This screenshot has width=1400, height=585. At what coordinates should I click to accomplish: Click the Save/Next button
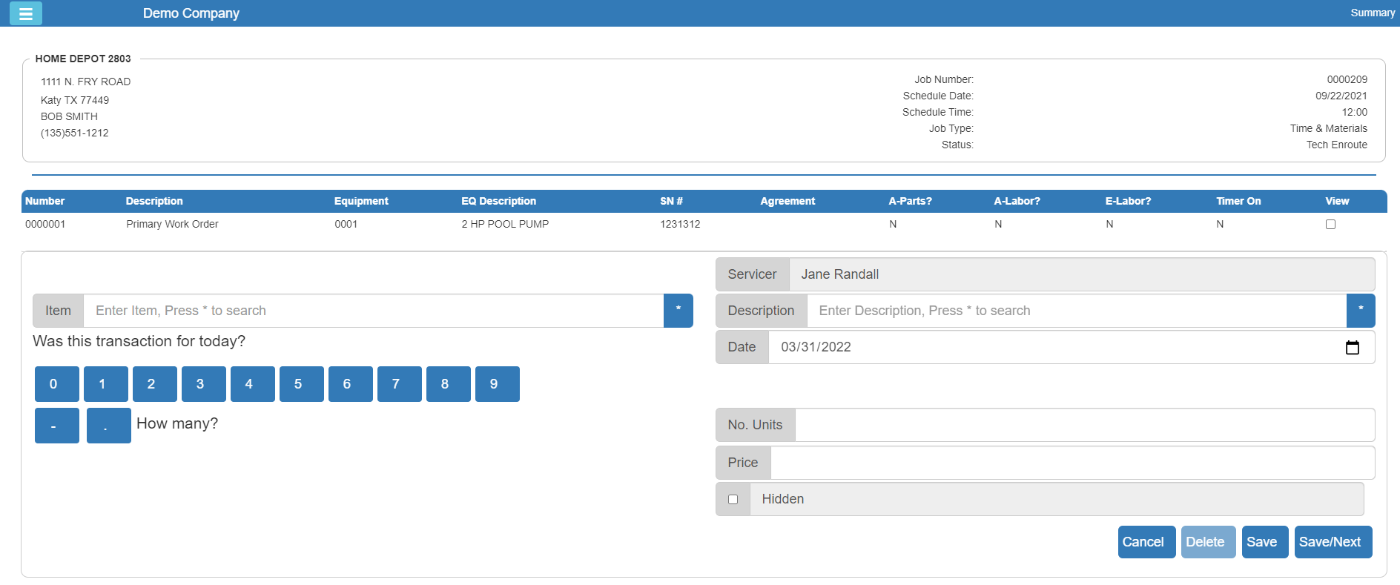[x=1333, y=542]
